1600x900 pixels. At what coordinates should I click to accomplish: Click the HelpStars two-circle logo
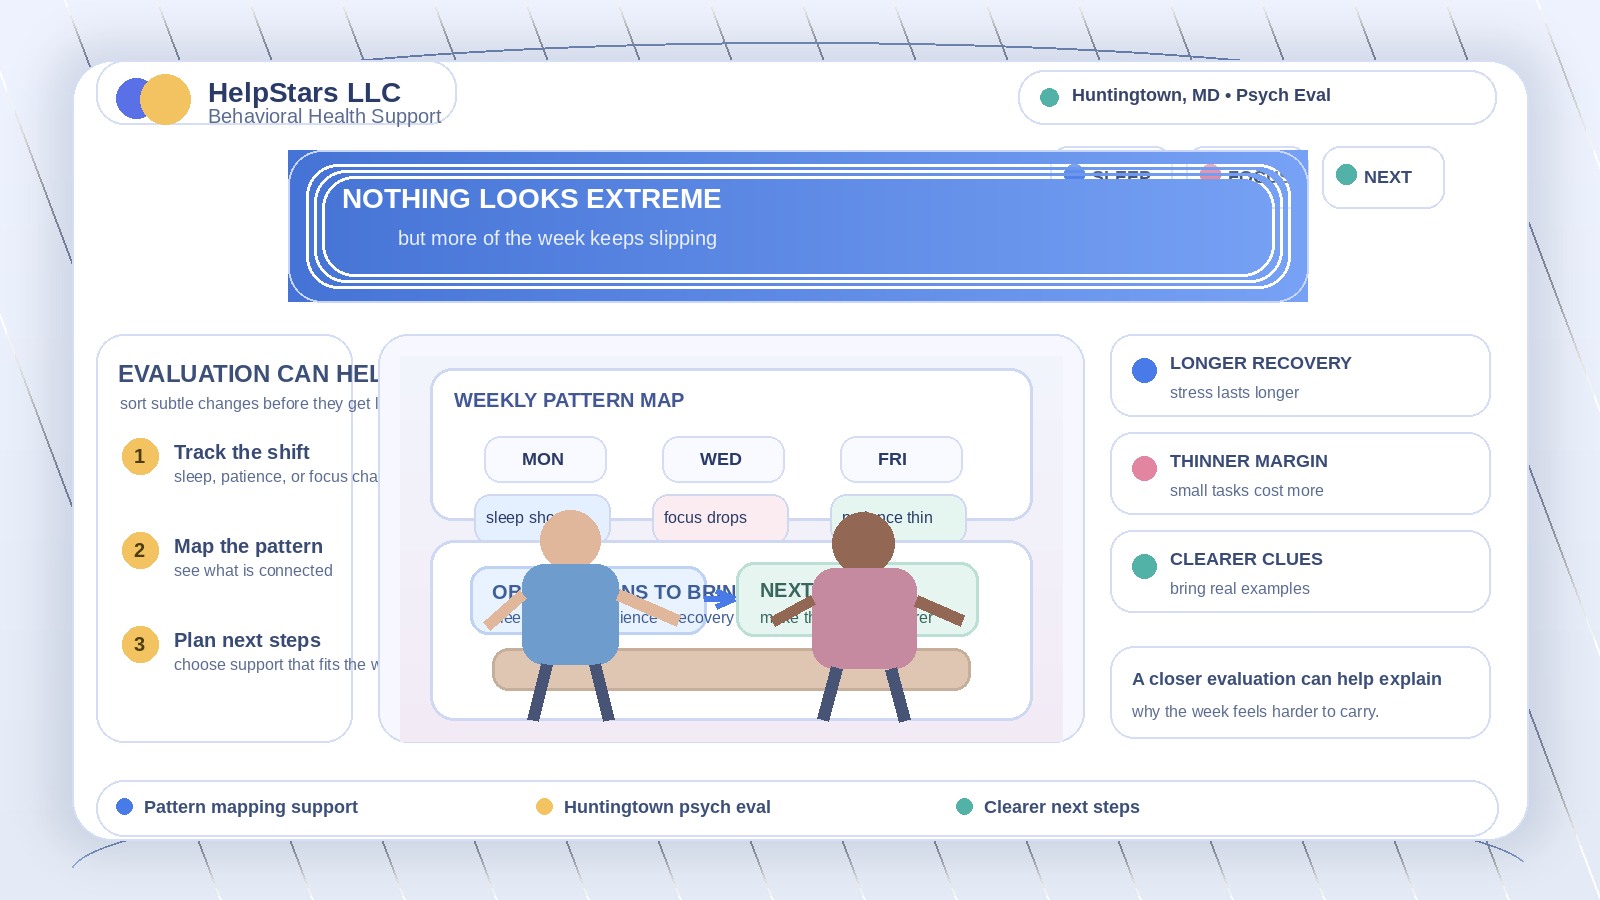(153, 99)
